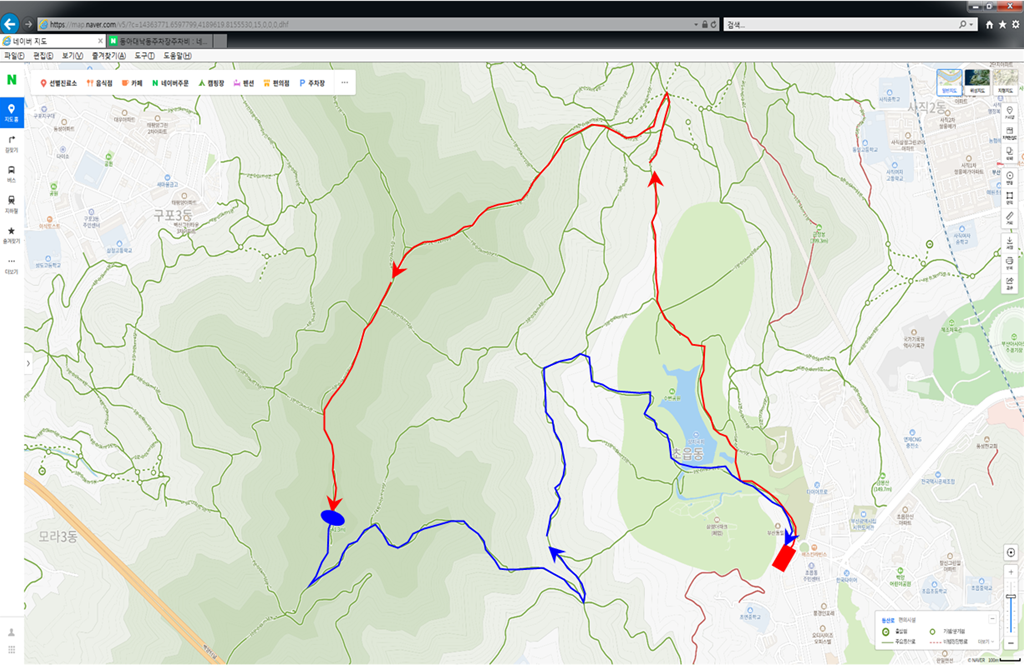
Task: Open the 버스 bus sidebar item
Action: click(12, 174)
